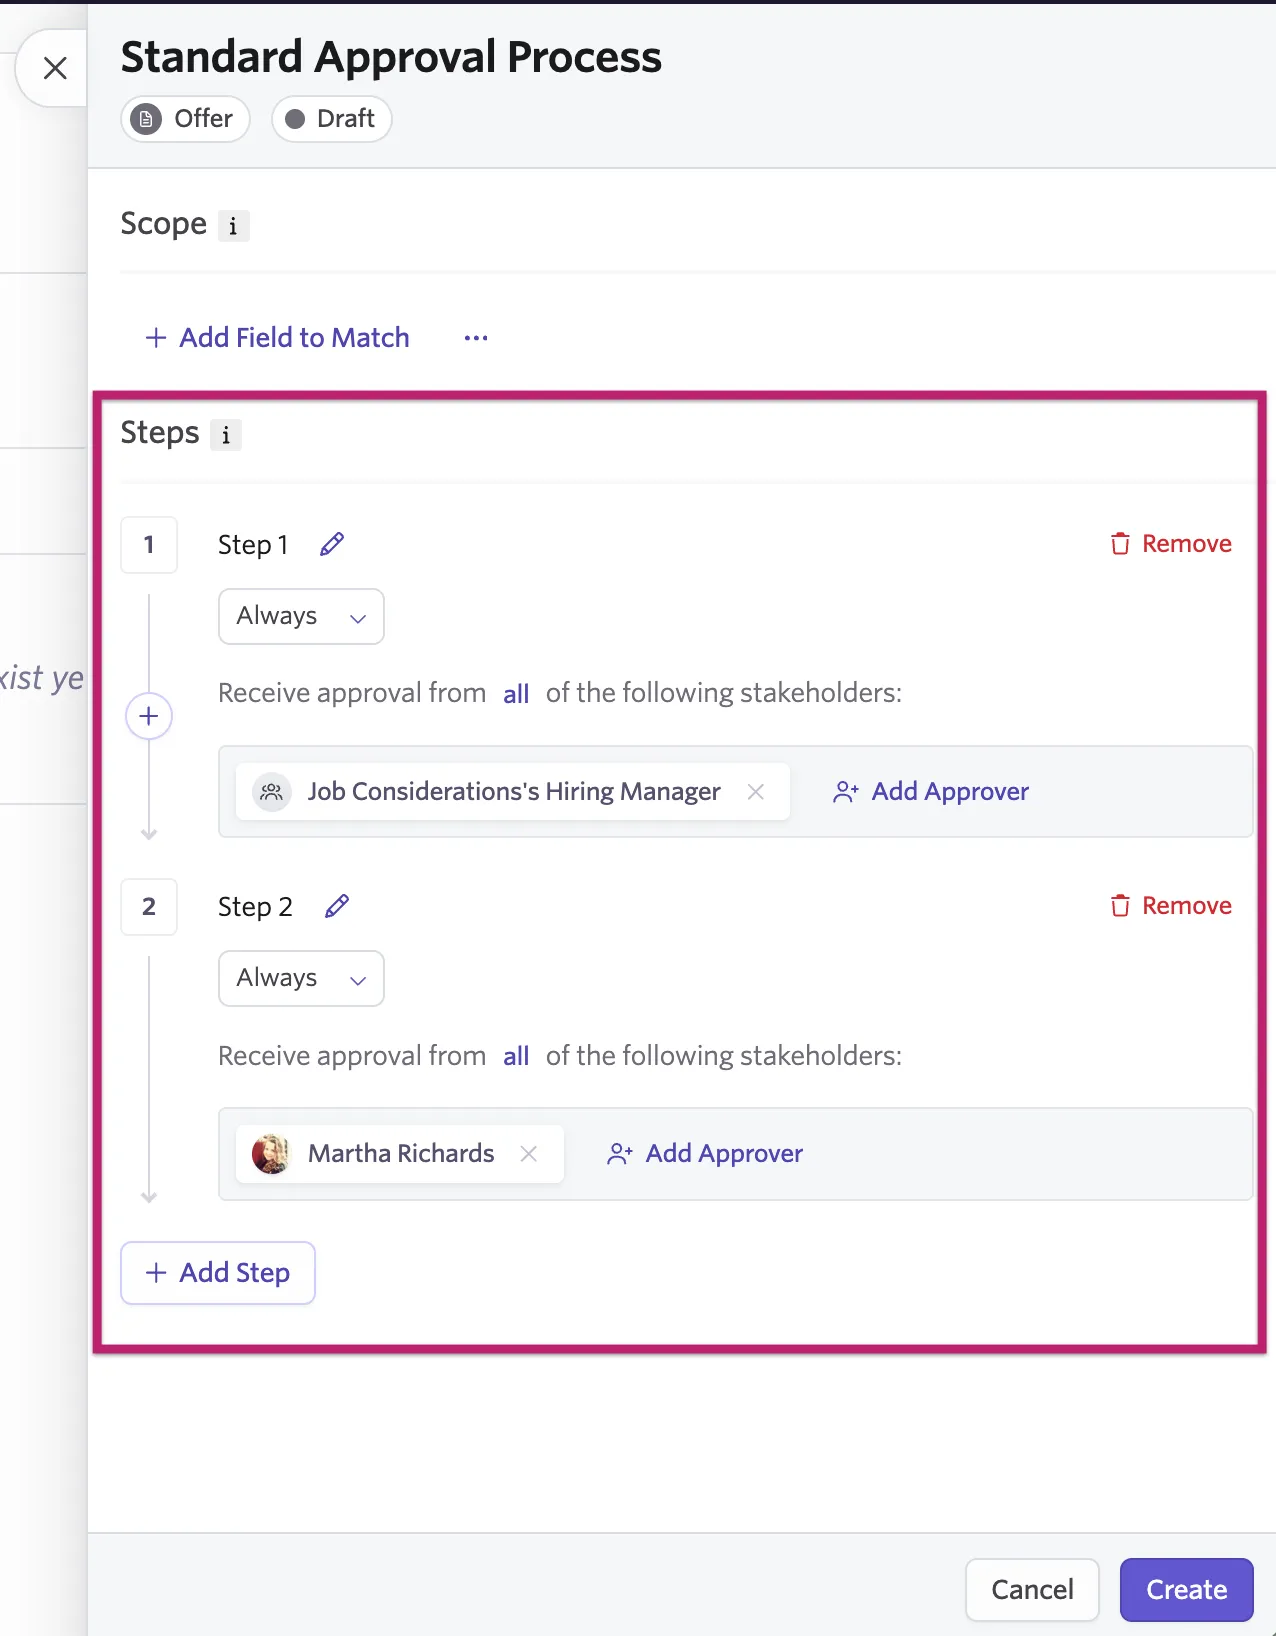The image size is (1276, 1636).
Task: Click the Steps info icon
Action: pyautogui.click(x=226, y=435)
